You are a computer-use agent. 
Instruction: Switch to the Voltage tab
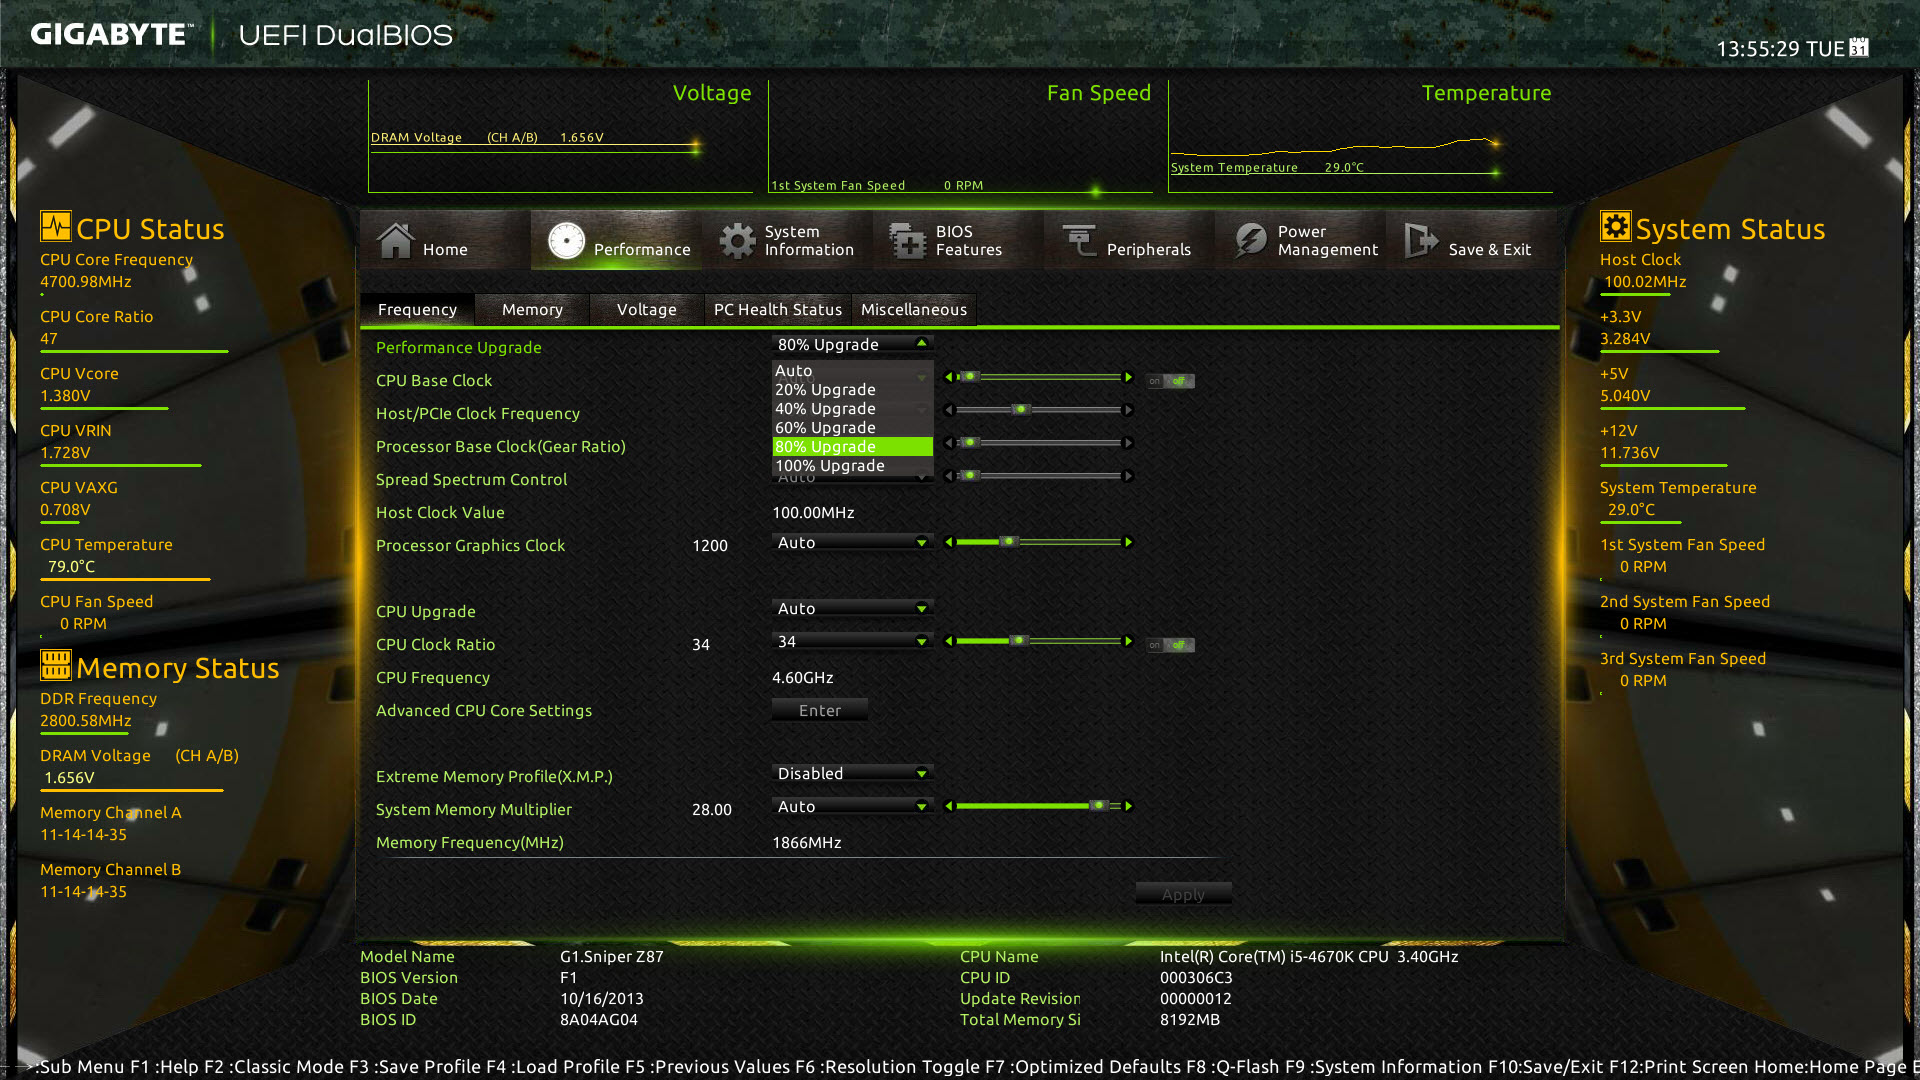[x=647, y=310]
